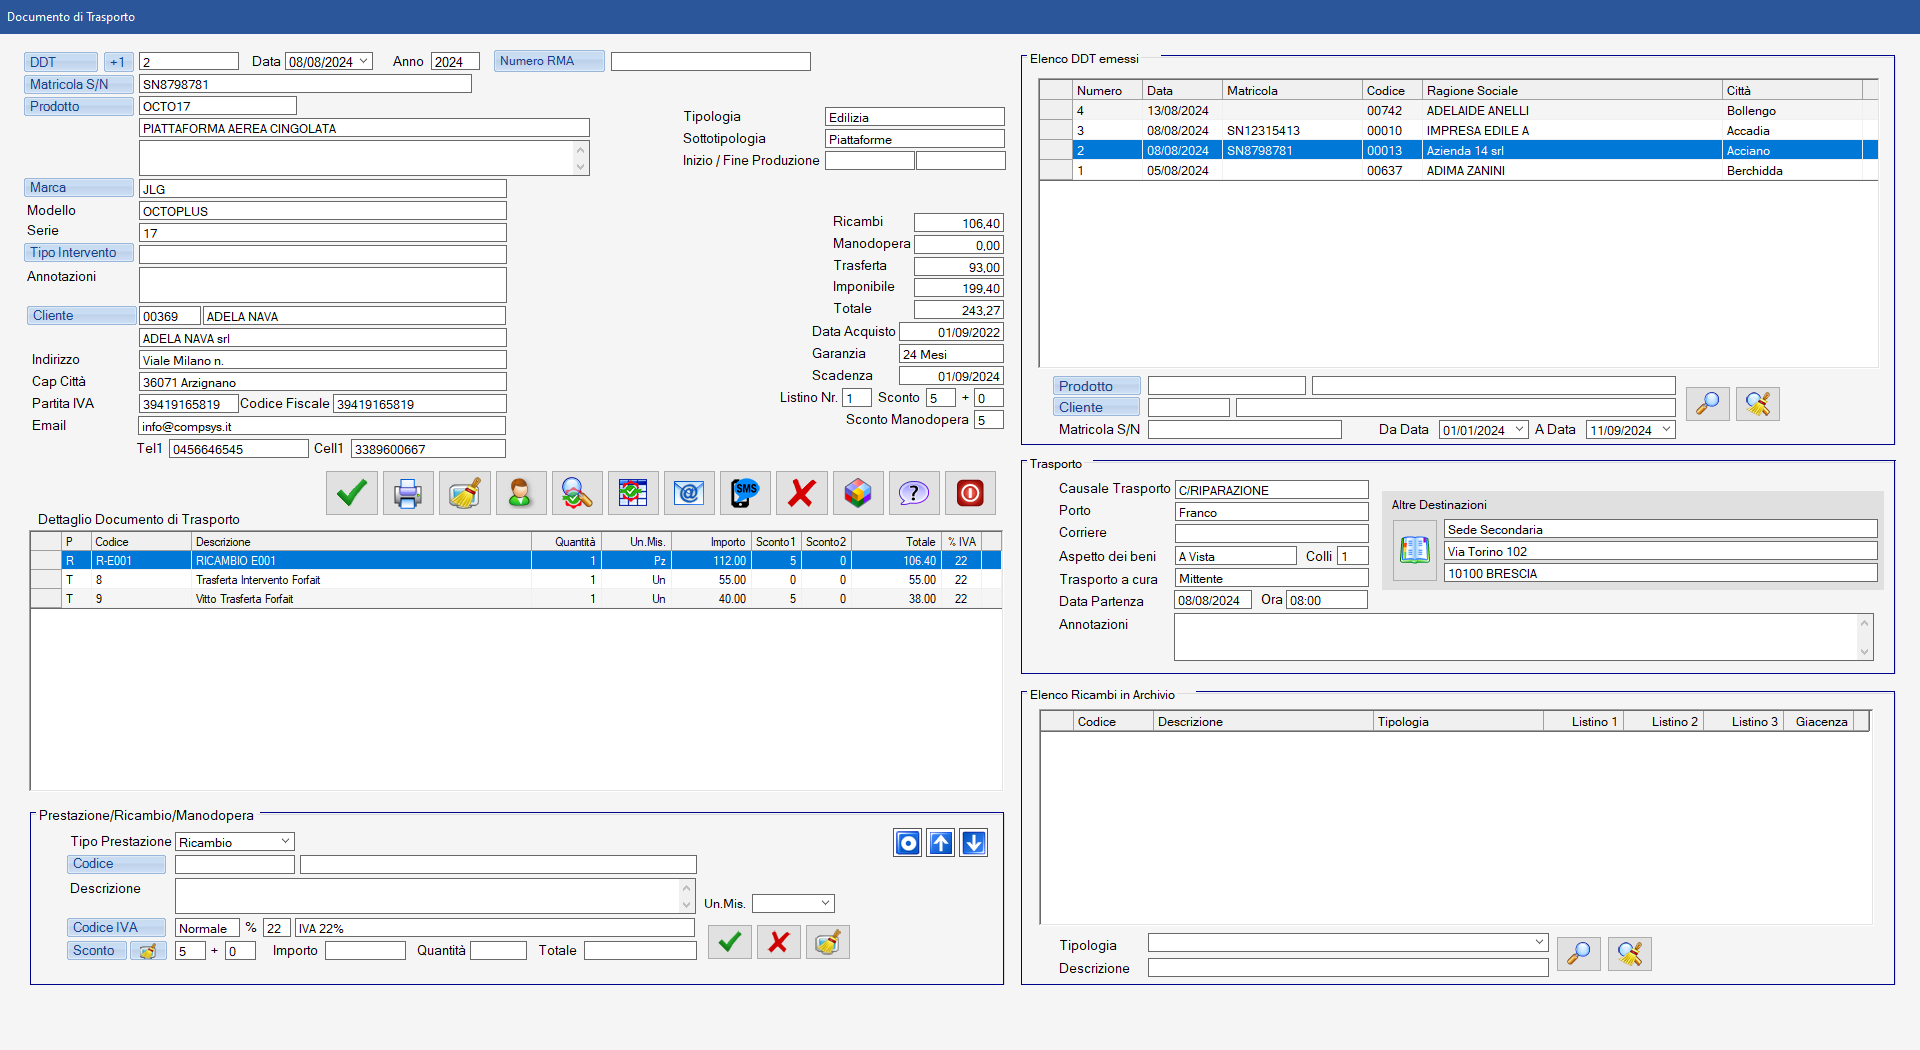Open the Altre Destinazioni address book icon
Image resolution: width=1920 pixels, height=1050 pixels.
[1414, 550]
